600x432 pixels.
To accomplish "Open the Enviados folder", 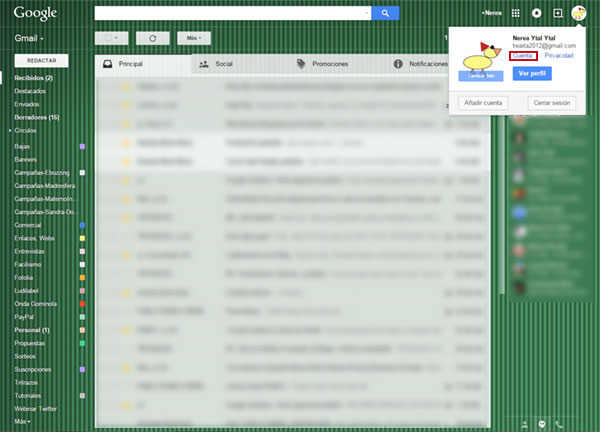I will [x=26, y=104].
